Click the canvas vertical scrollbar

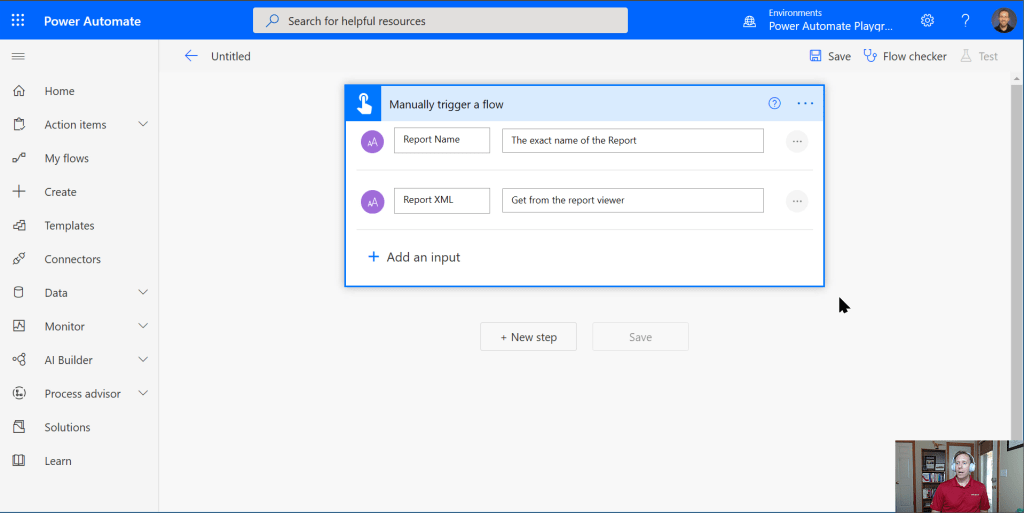point(1016,261)
